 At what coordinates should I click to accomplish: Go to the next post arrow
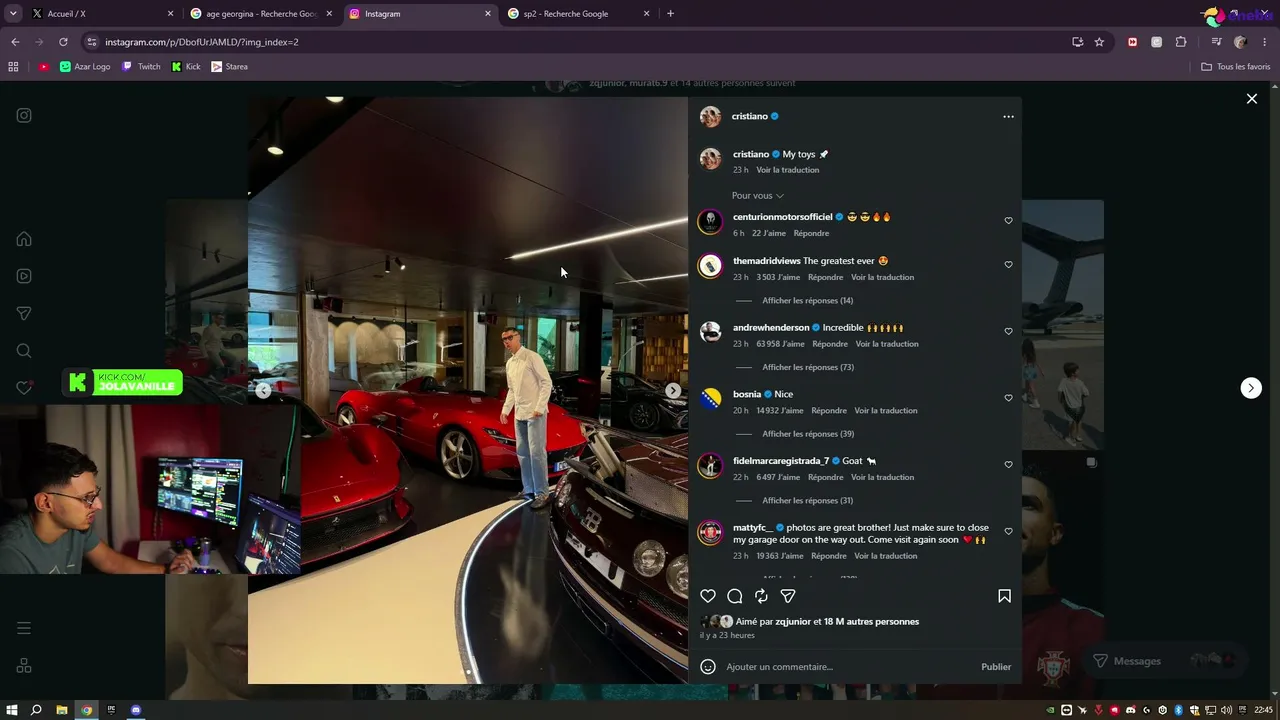(x=1251, y=388)
